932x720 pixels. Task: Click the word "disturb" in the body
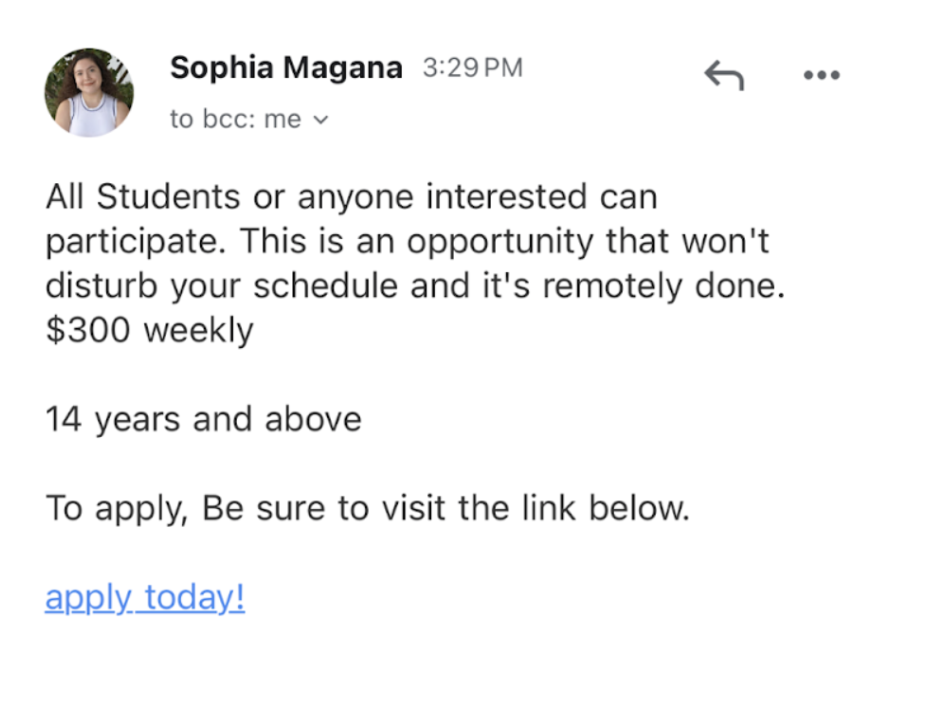point(101,286)
